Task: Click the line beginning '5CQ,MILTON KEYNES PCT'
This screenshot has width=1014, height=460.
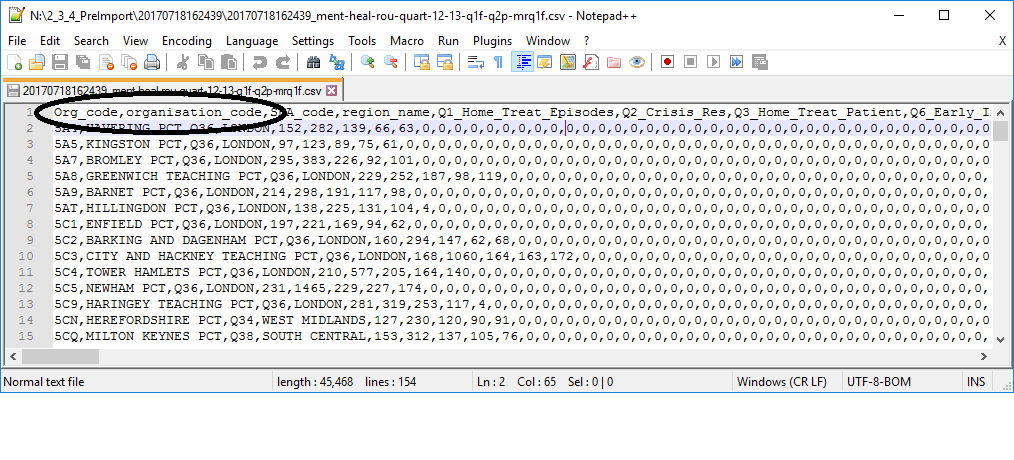Action: [522, 336]
